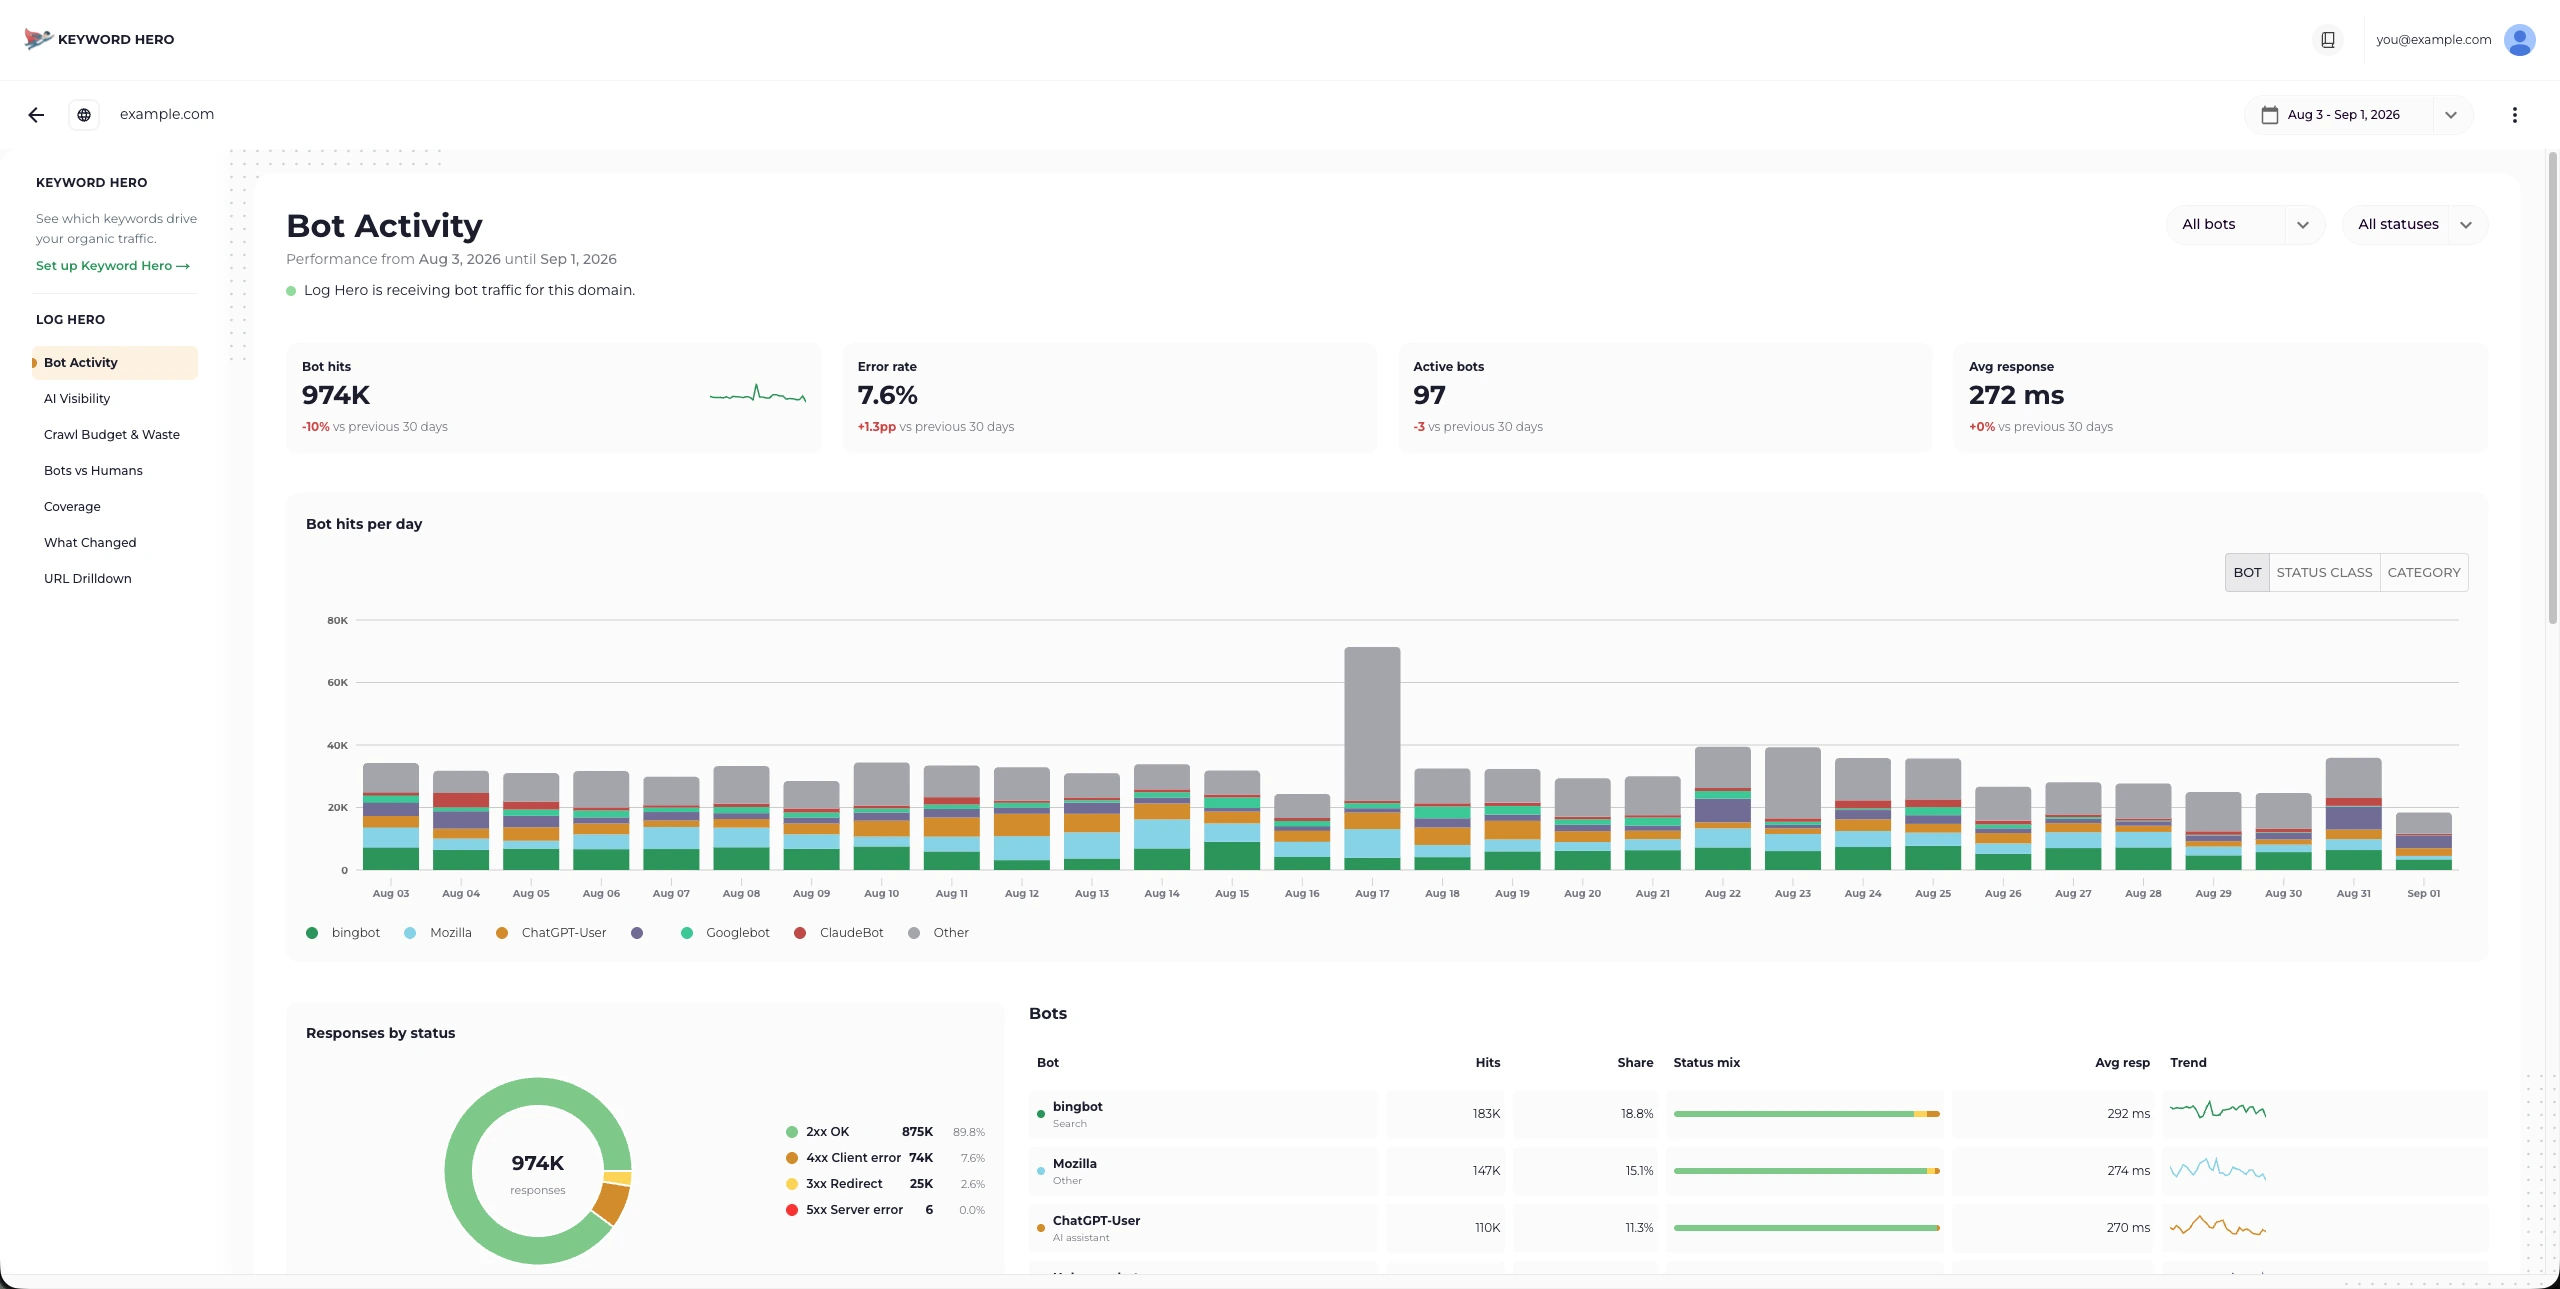Select Bot Activity in sidebar
2560x1289 pixels.
click(x=115, y=363)
